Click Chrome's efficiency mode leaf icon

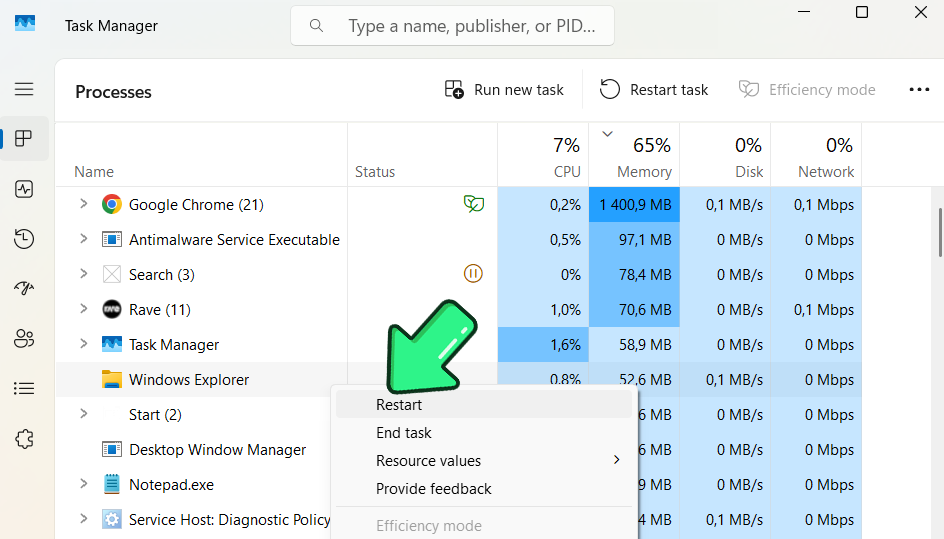(x=474, y=204)
